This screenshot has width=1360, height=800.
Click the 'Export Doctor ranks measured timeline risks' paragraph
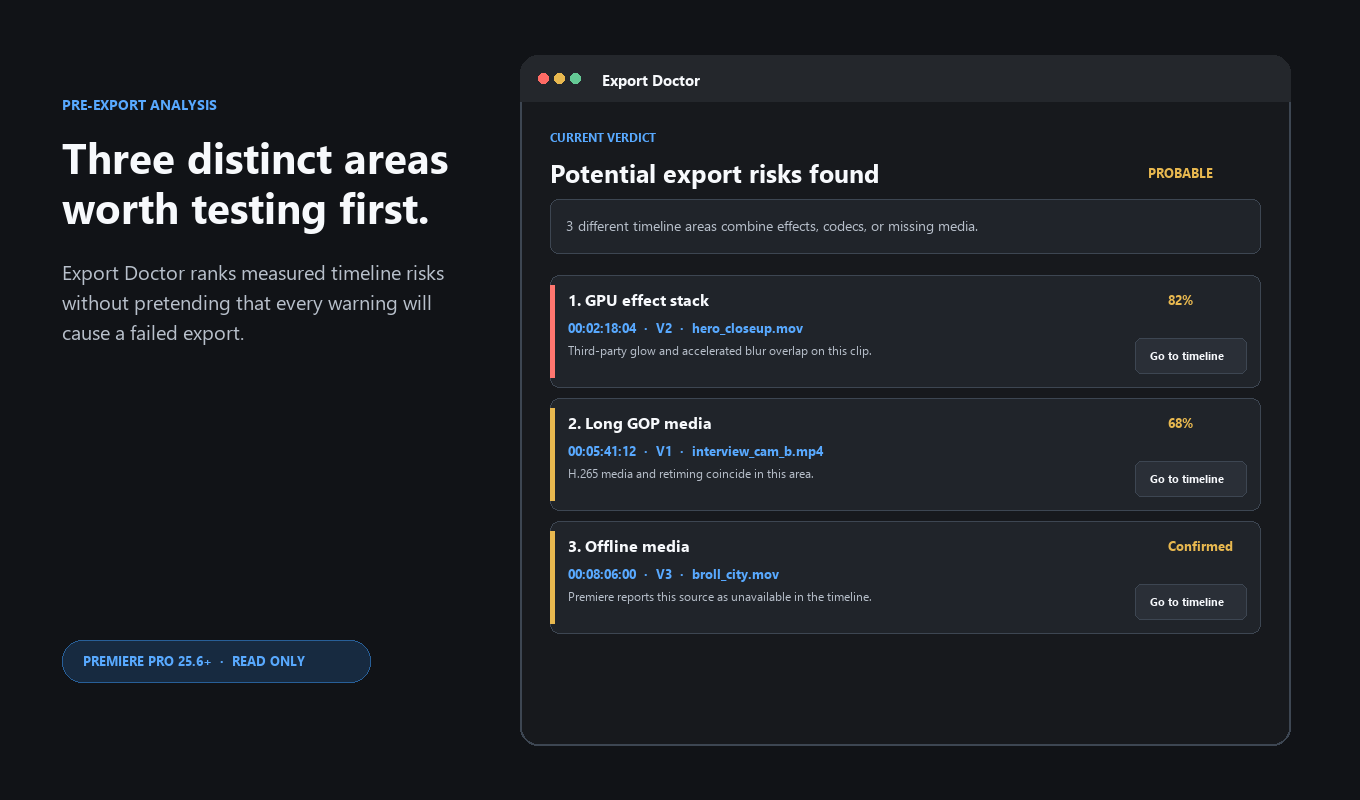pos(253,303)
